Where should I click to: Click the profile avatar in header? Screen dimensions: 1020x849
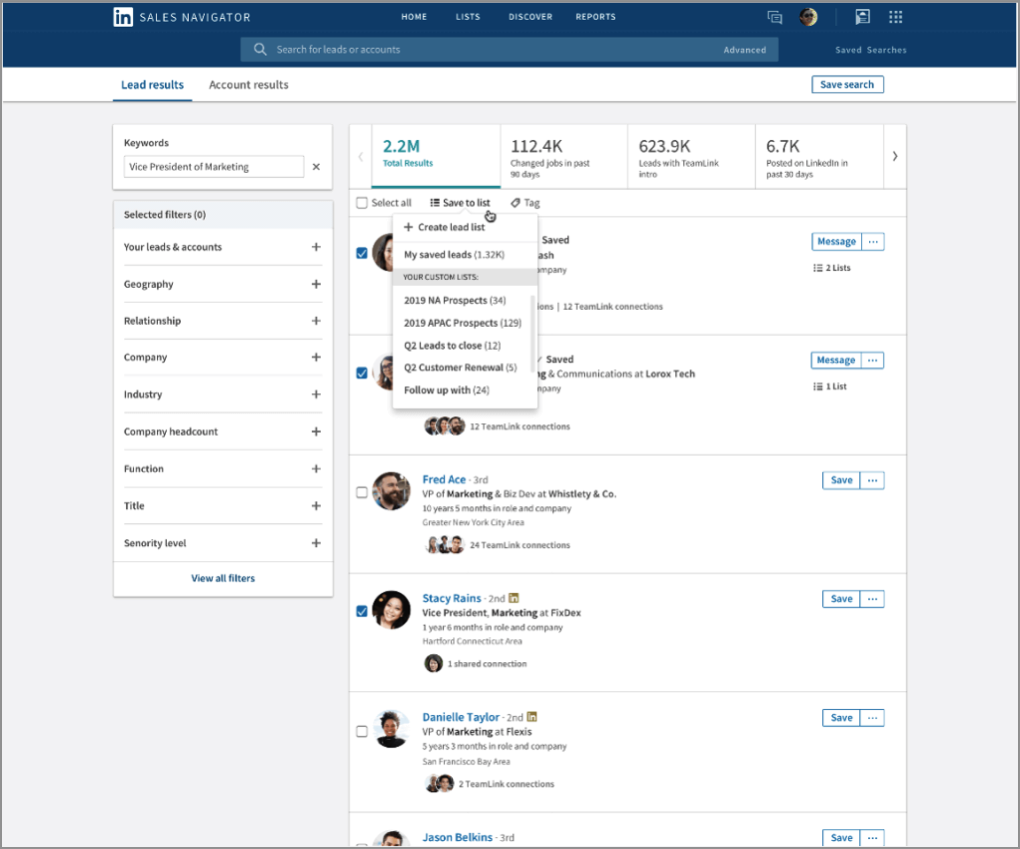pyautogui.click(x=808, y=17)
